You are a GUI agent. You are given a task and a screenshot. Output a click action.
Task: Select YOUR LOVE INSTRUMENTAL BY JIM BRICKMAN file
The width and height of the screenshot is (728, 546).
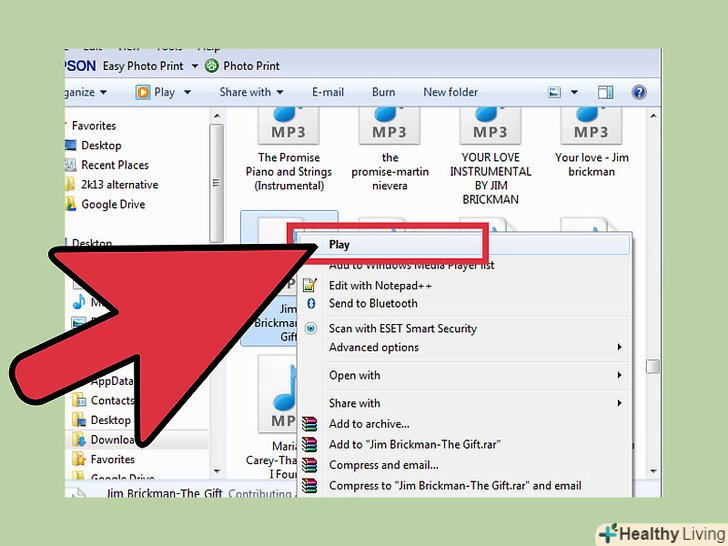pyautogui.click(x=490, y=156)
